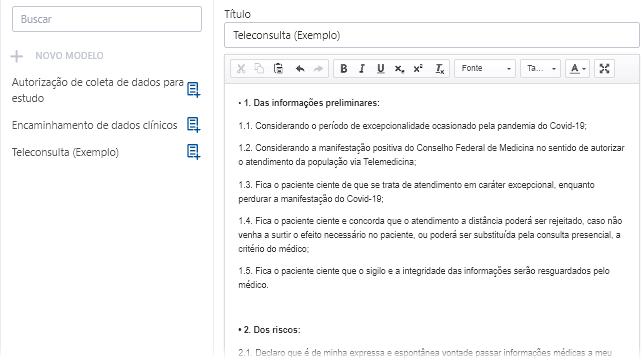Maximize the editor with the expand icon
641x363 pixels.
coord(604,68)
